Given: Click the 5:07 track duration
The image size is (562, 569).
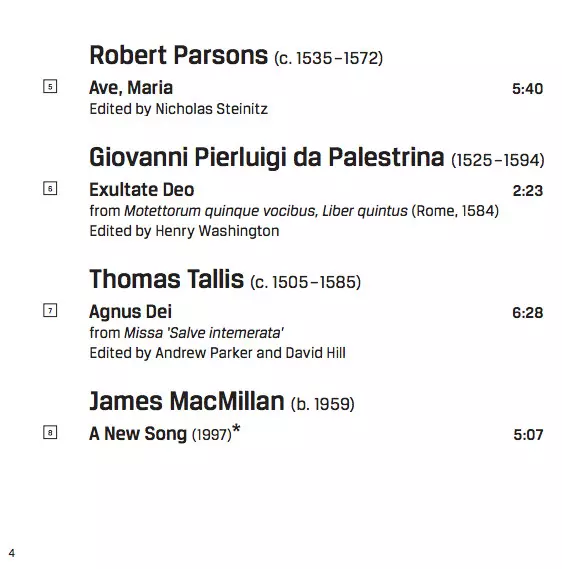Looking at the screenshot, I should (528, 434).
